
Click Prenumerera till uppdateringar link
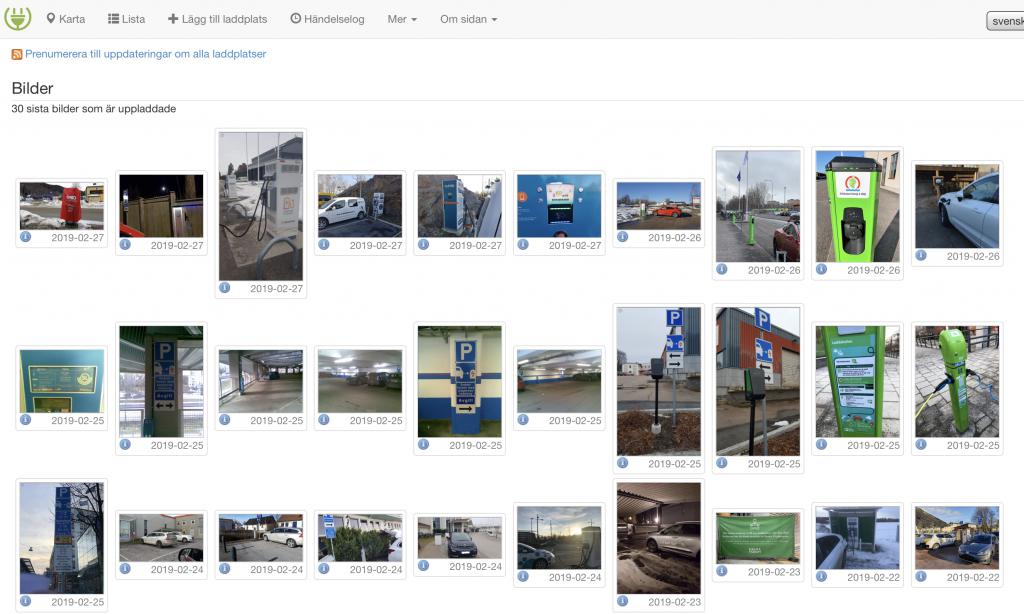145,54
